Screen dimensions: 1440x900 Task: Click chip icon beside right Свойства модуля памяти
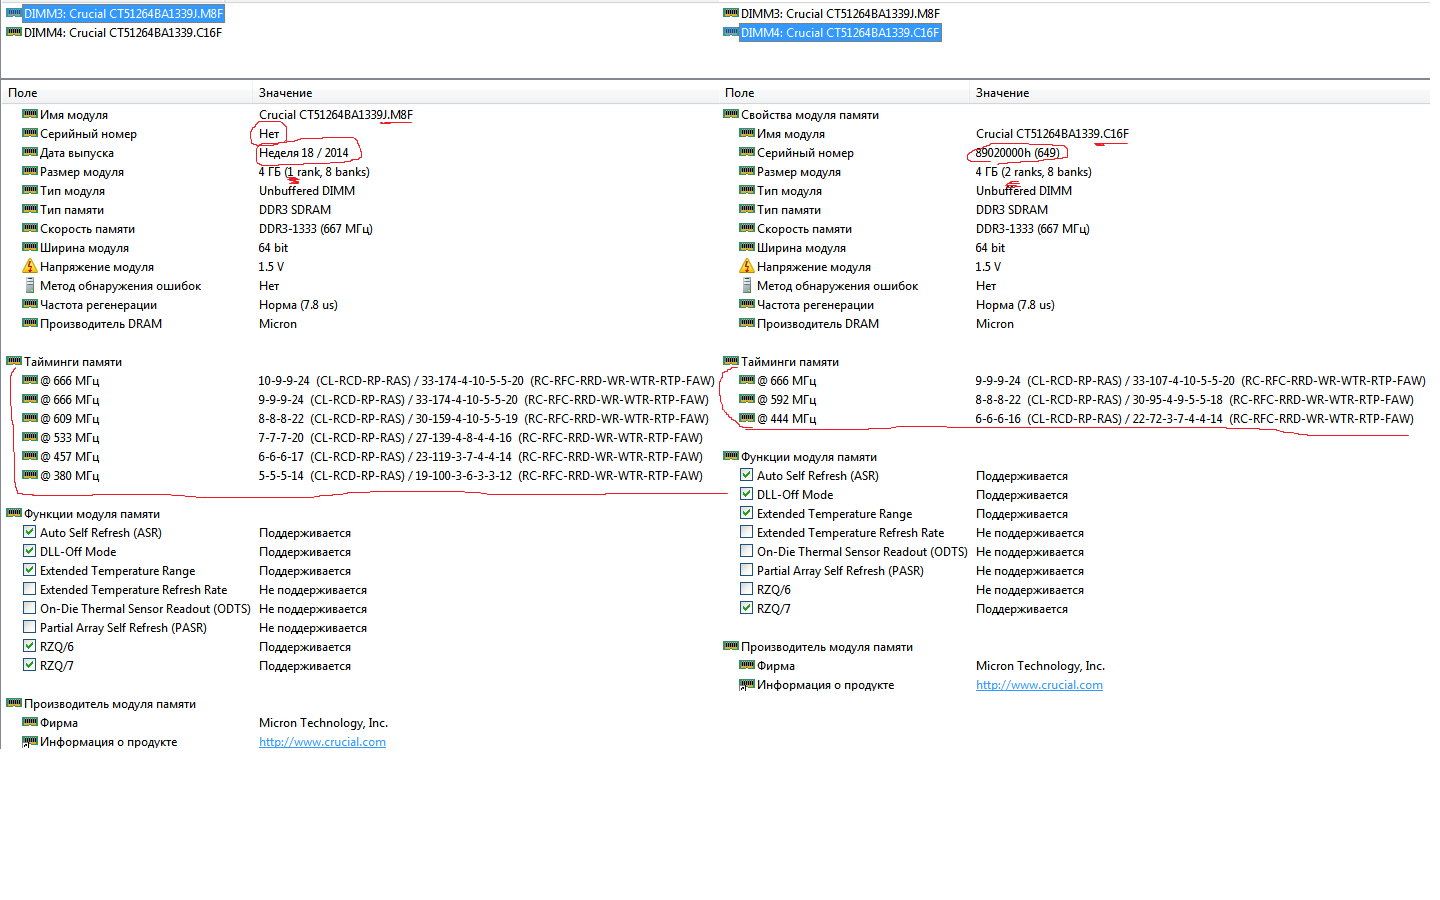point(731,114)
